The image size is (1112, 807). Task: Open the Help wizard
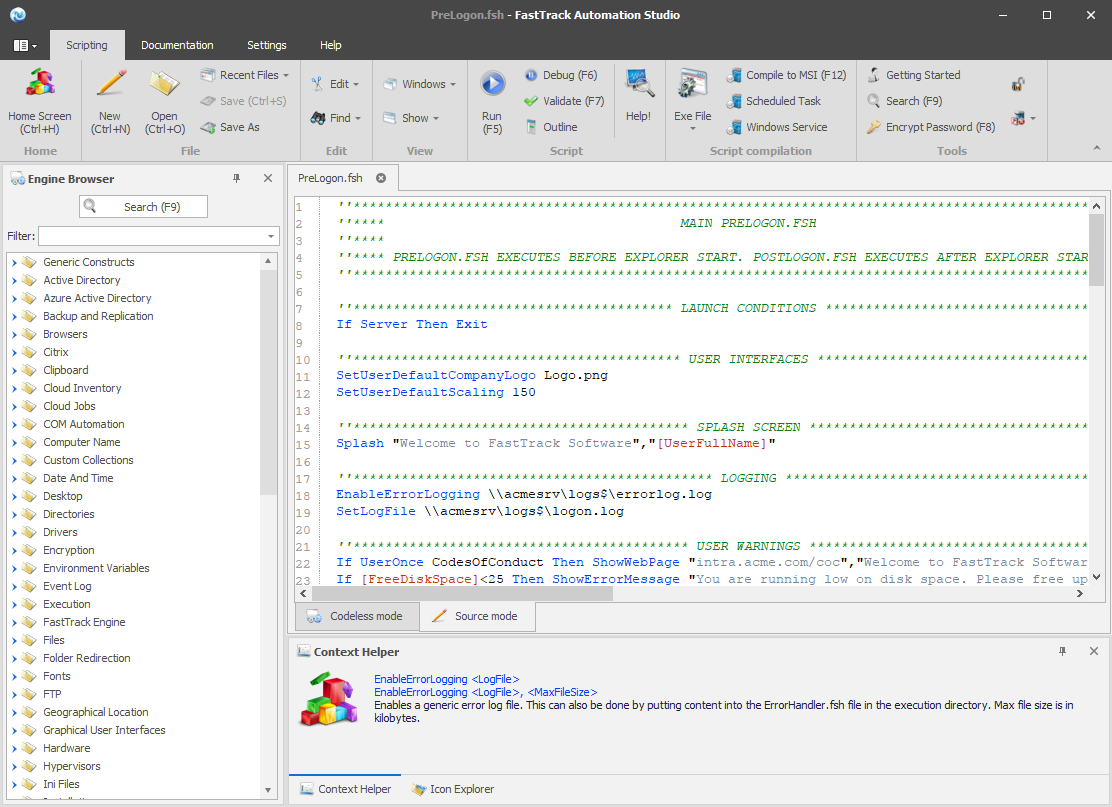click(638, 99)
